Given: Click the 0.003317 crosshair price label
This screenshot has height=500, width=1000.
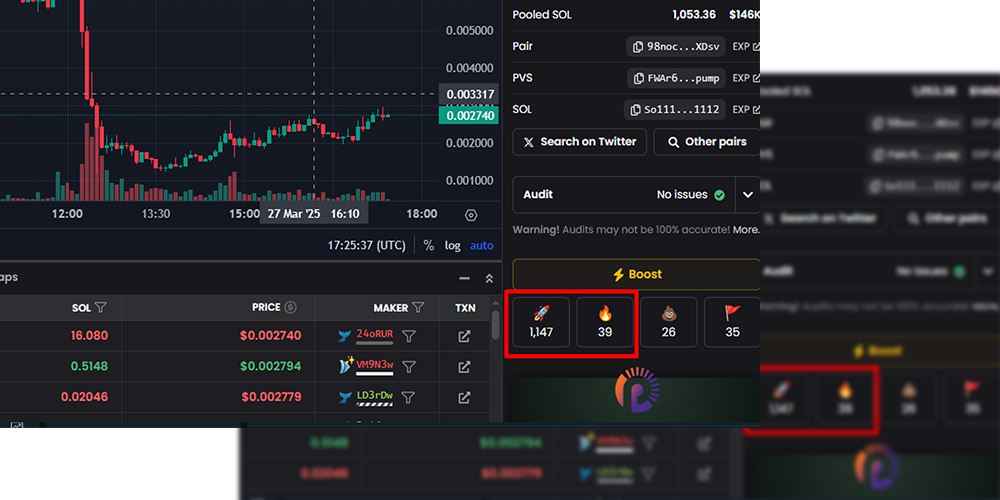Looking at the screenshot, I should 471,94.
